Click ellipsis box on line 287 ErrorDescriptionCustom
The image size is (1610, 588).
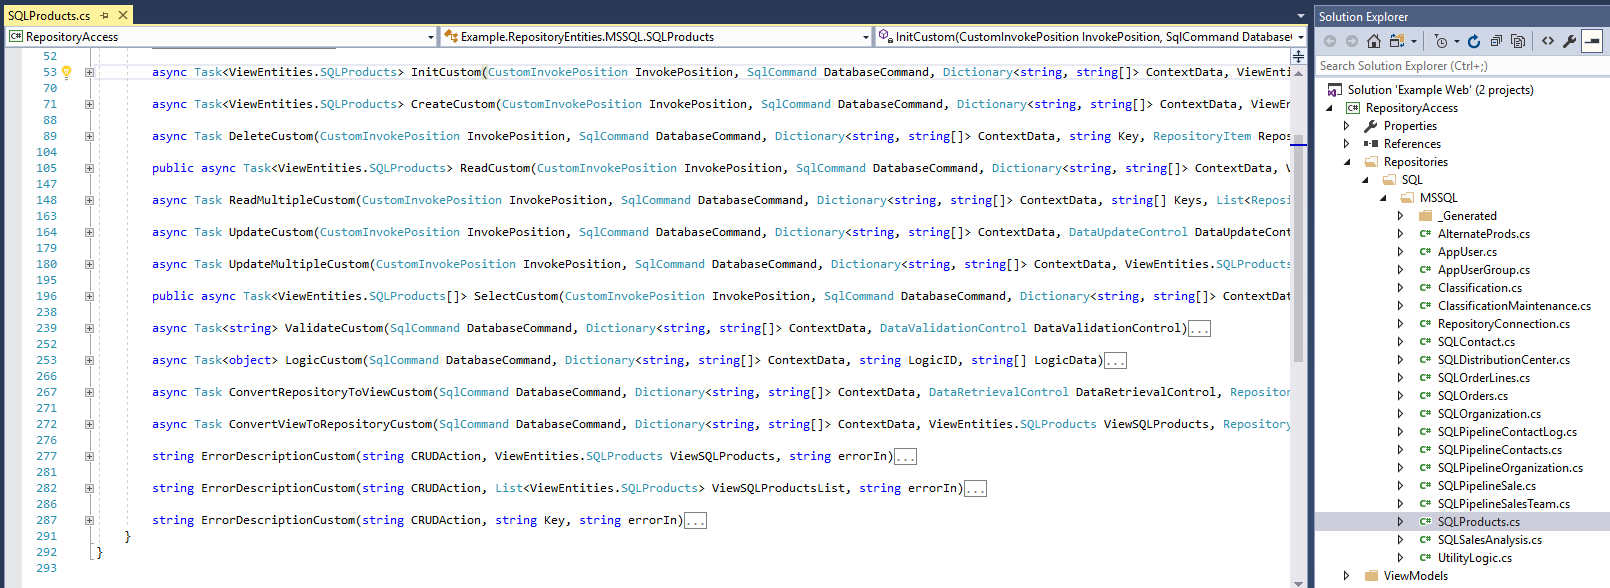tap(695, 521)
